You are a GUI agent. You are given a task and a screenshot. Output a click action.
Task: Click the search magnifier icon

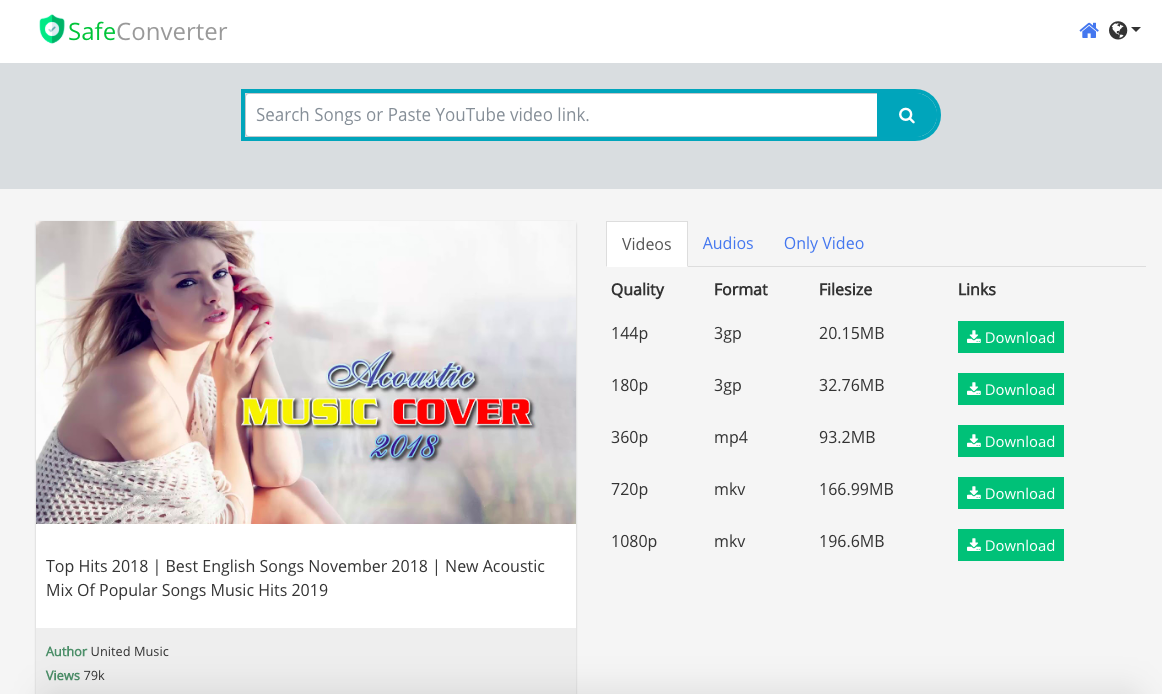coord(906,115)
